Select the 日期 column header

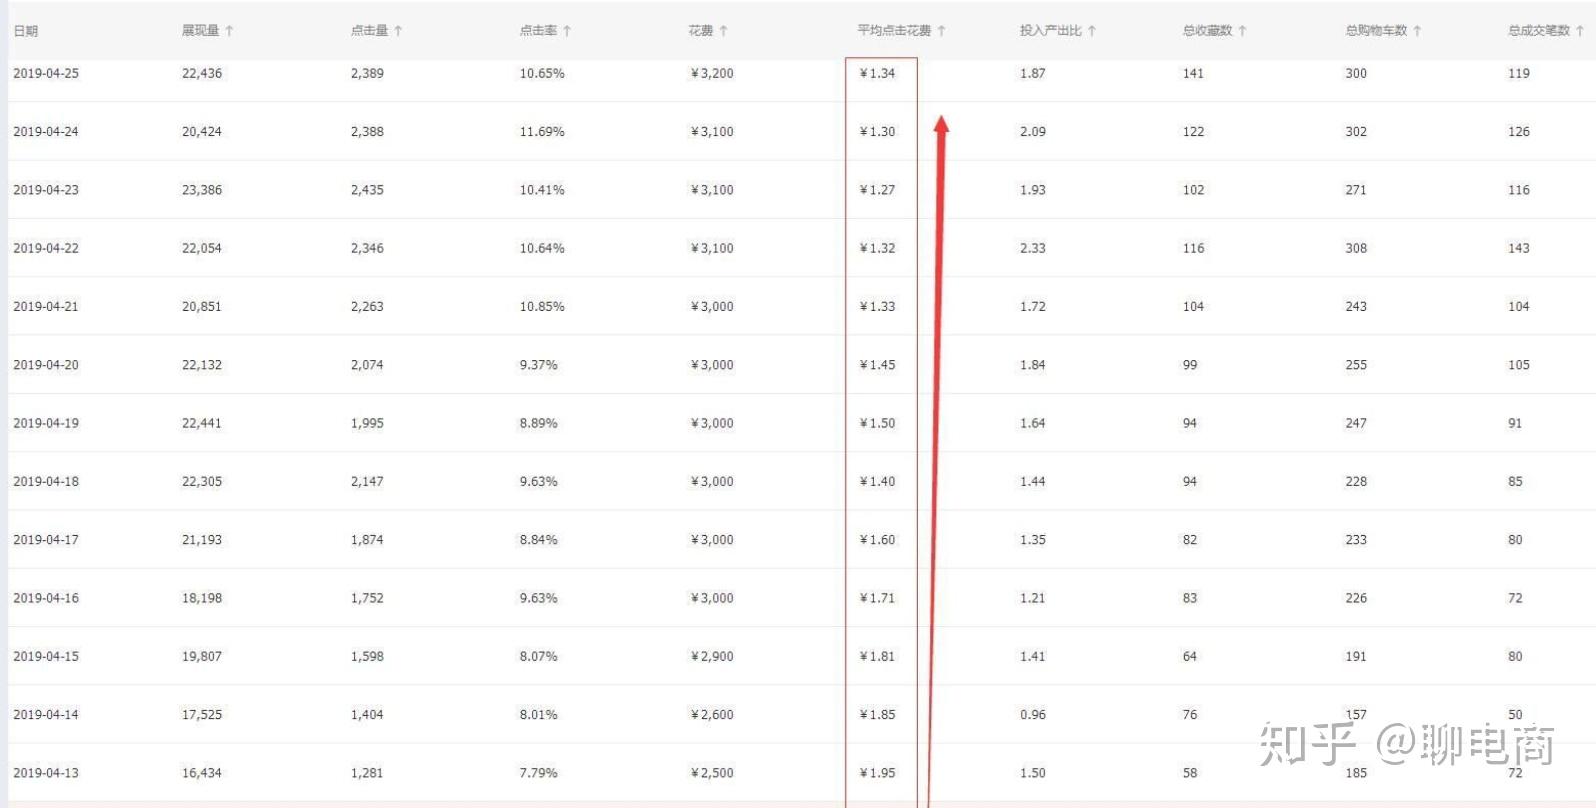(x=25, y=31)
